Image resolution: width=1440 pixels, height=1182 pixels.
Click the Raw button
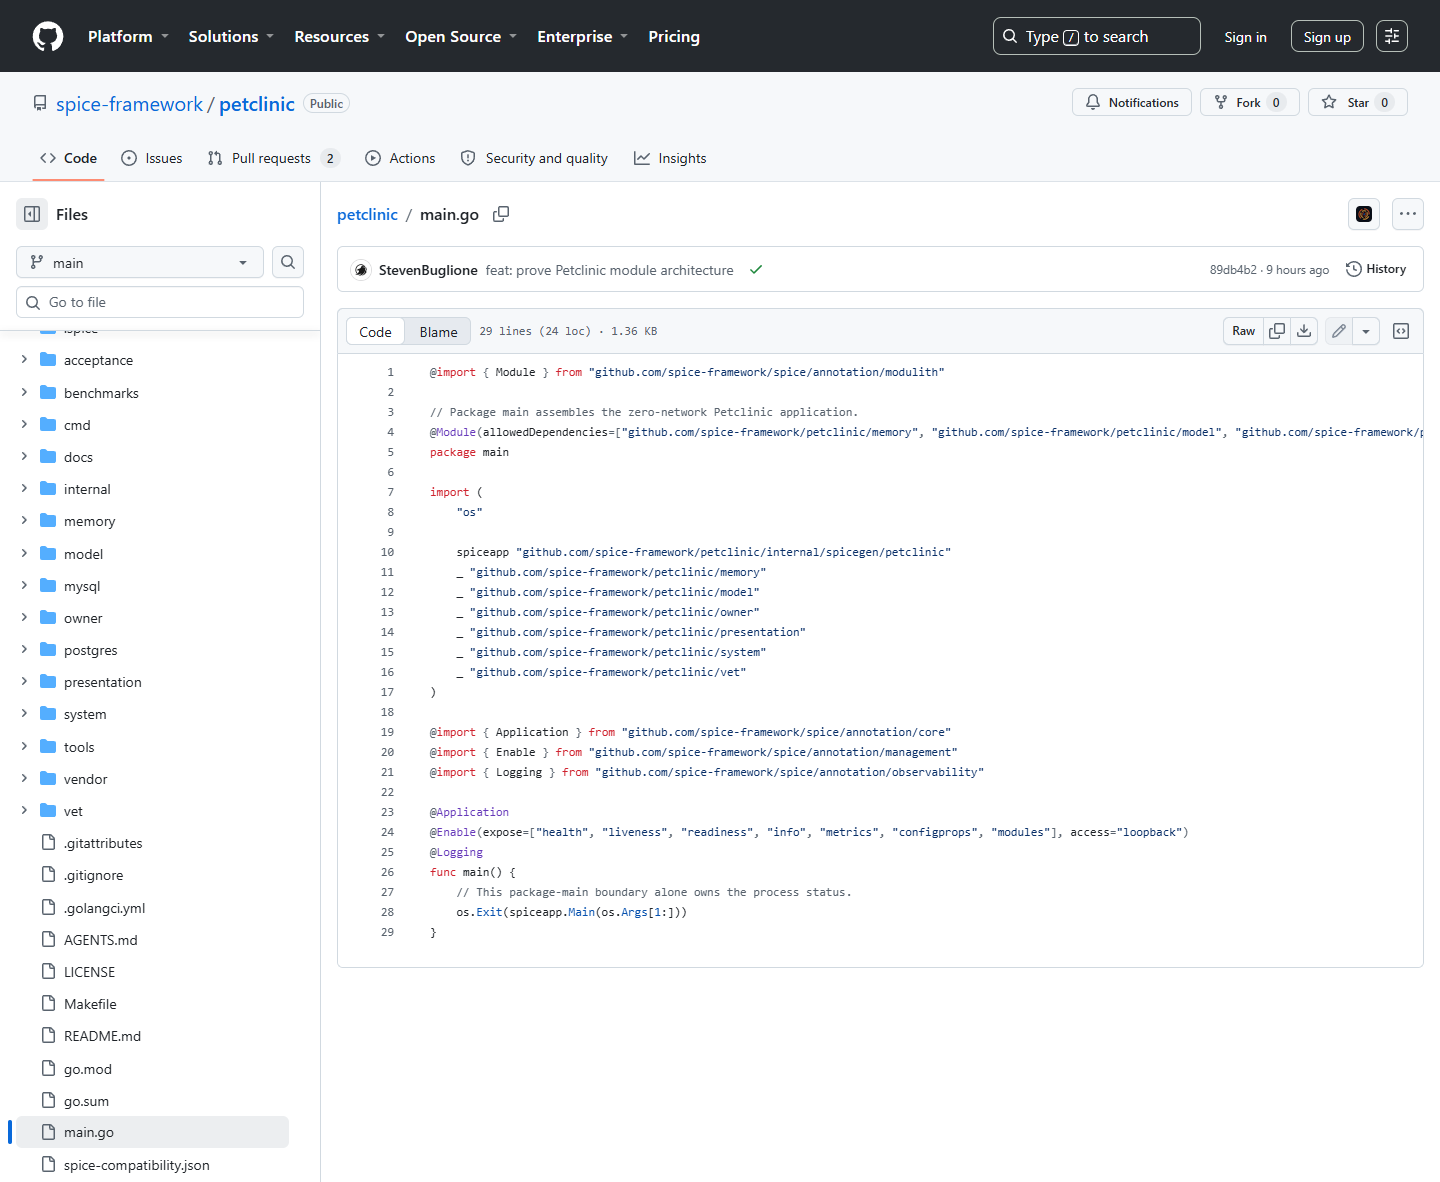point(1243,331)
